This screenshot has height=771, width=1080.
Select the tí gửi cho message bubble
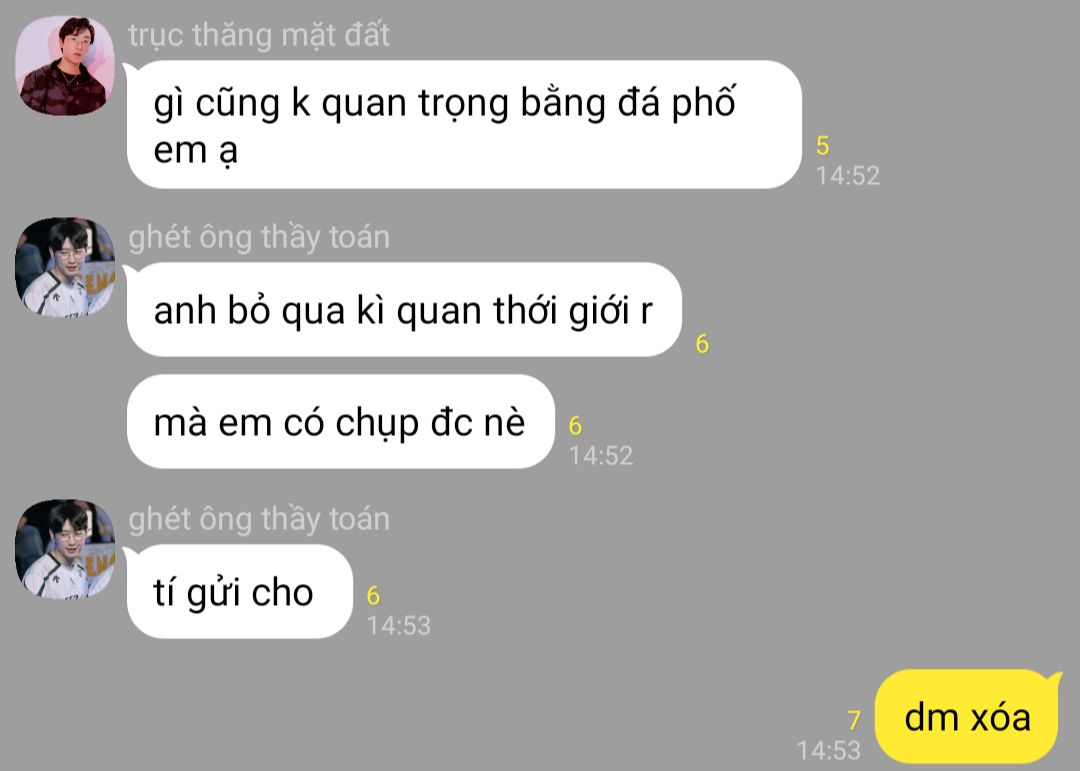[240, 591]
